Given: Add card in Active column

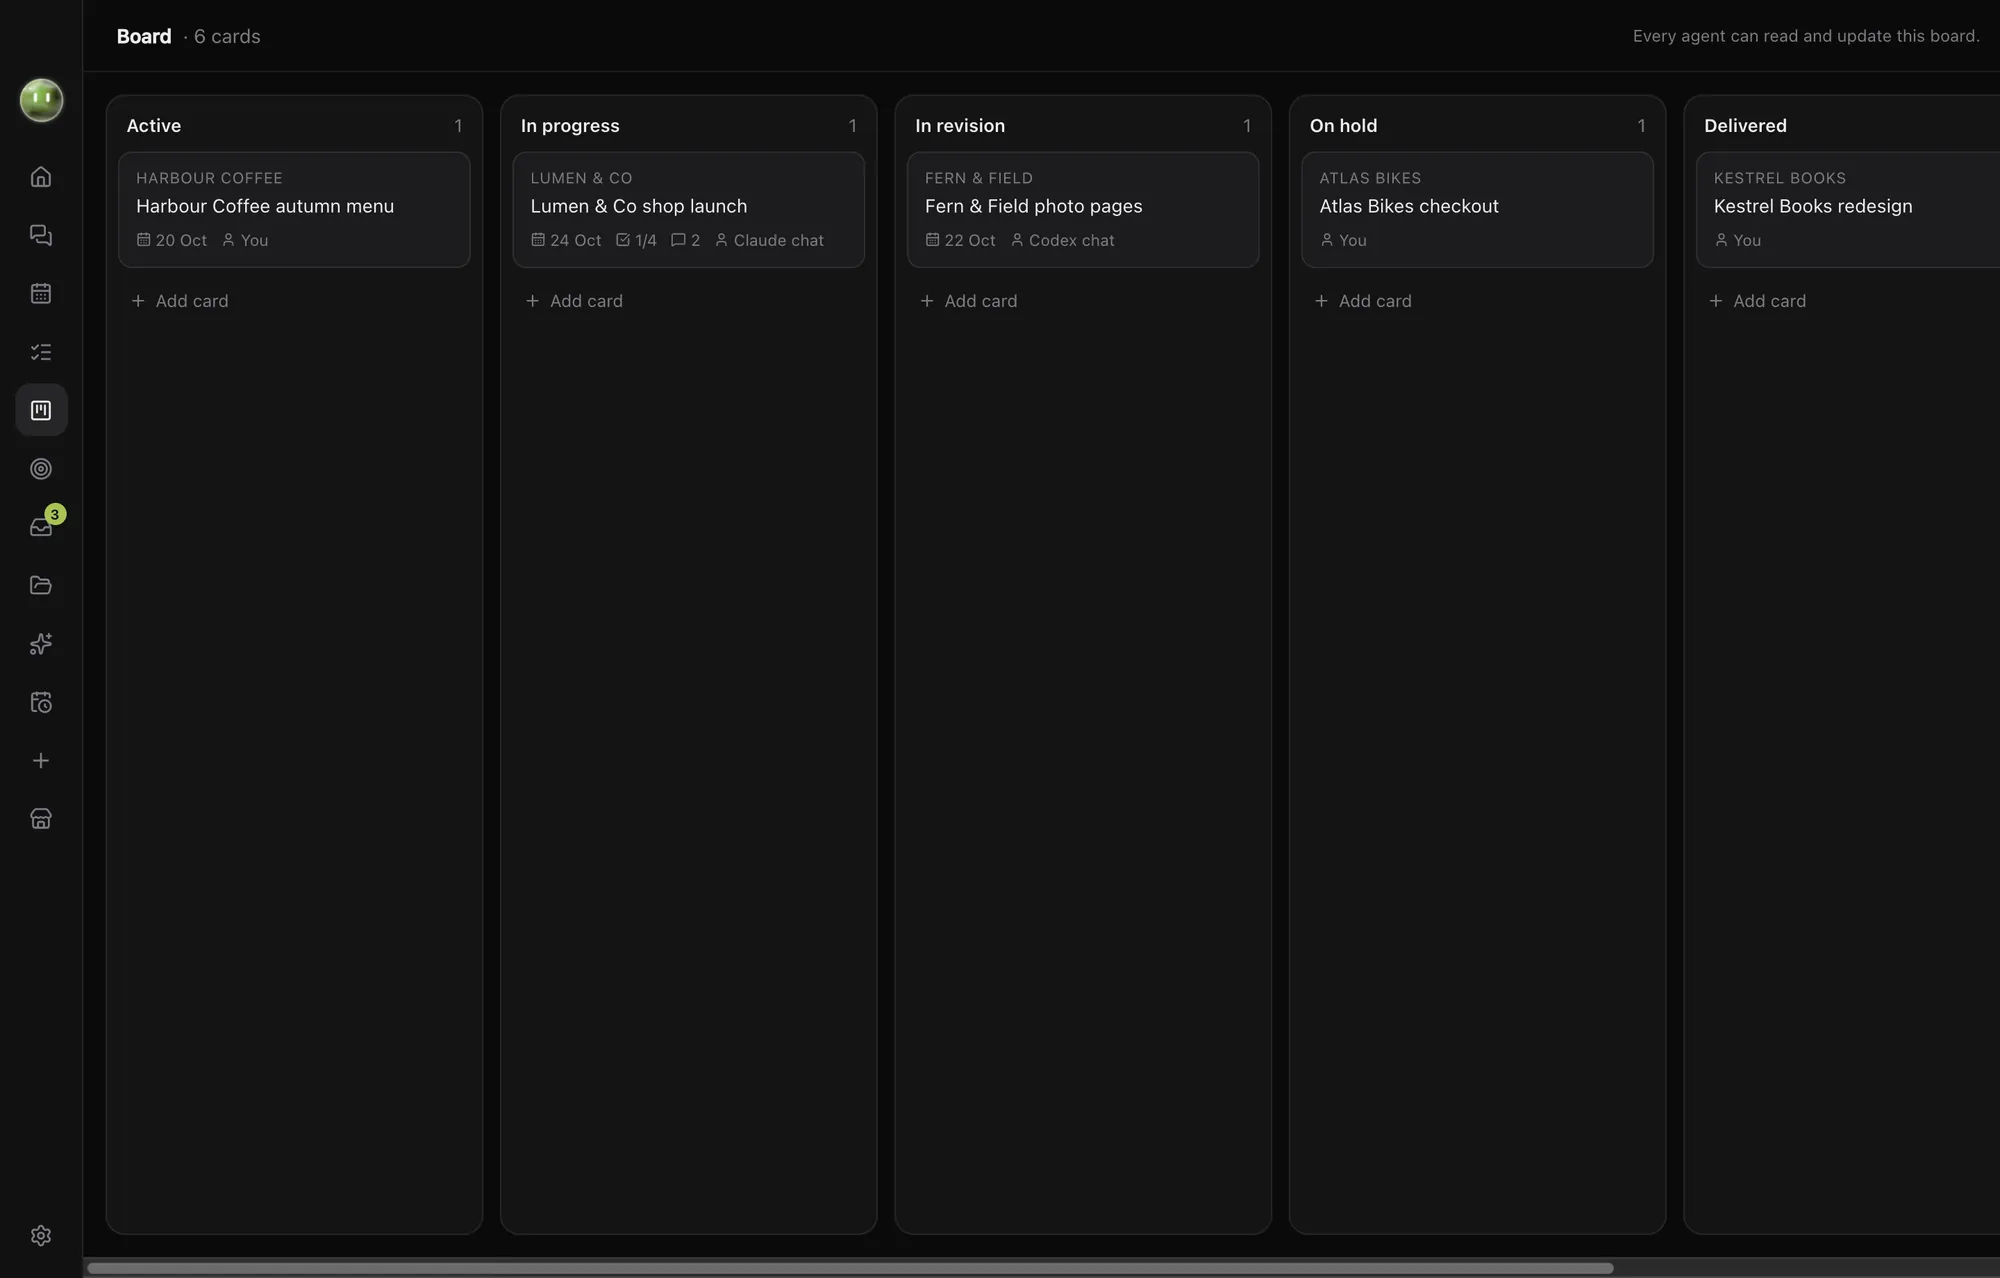Looking at the screenshot, I should [x=180, y=301].
